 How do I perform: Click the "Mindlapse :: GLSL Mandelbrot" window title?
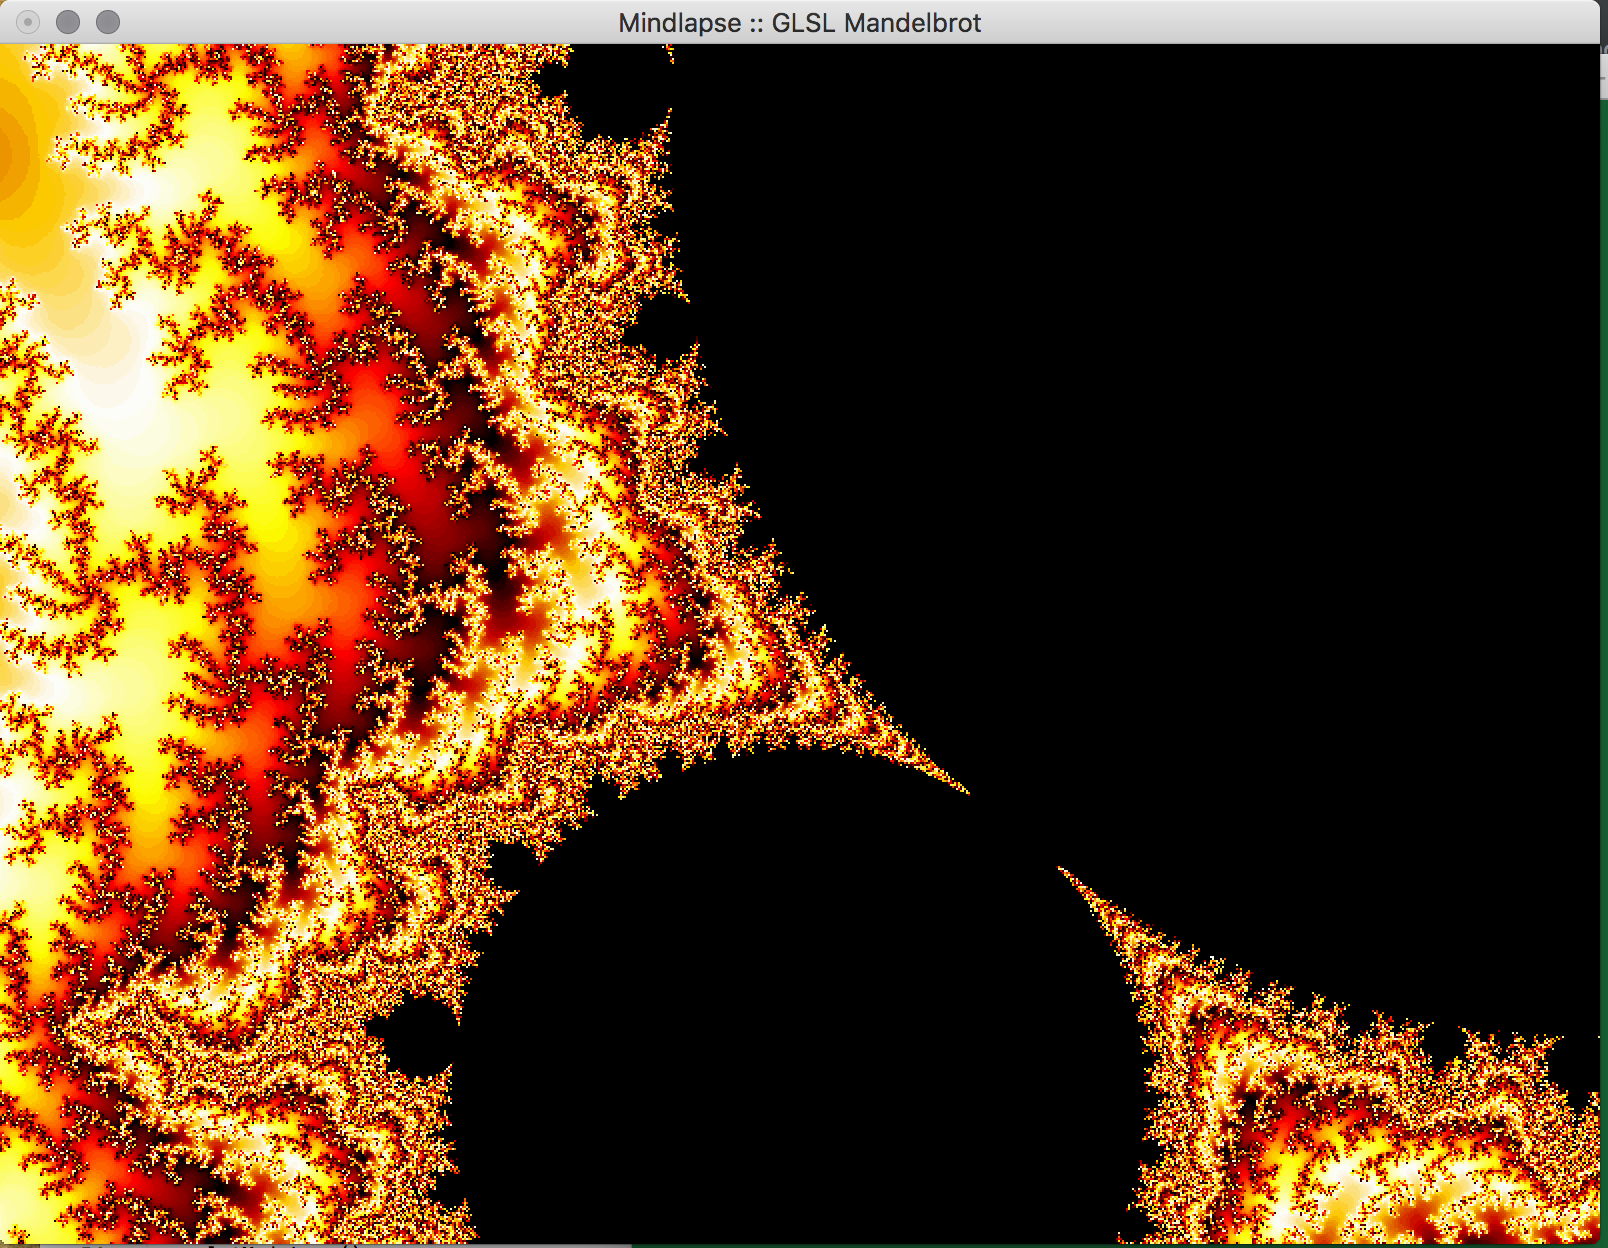point(799,22)
